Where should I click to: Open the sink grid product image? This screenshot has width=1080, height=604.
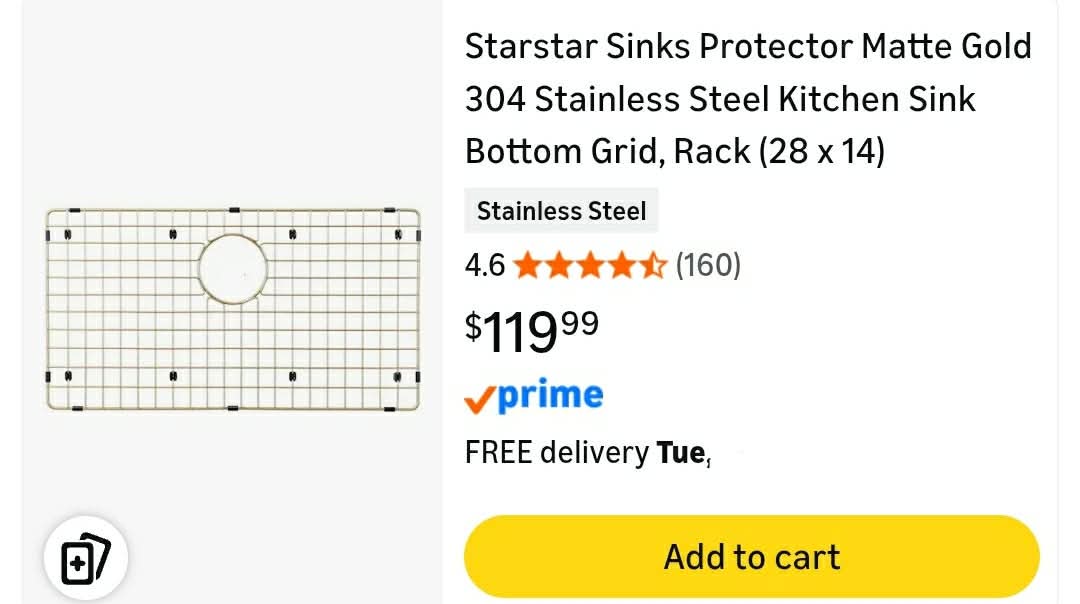coord(233,309)
